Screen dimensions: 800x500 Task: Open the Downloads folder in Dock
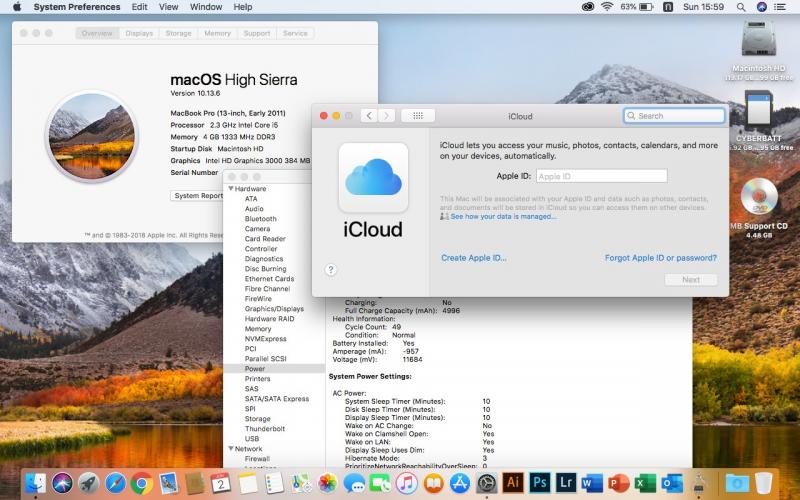(737, 483)
